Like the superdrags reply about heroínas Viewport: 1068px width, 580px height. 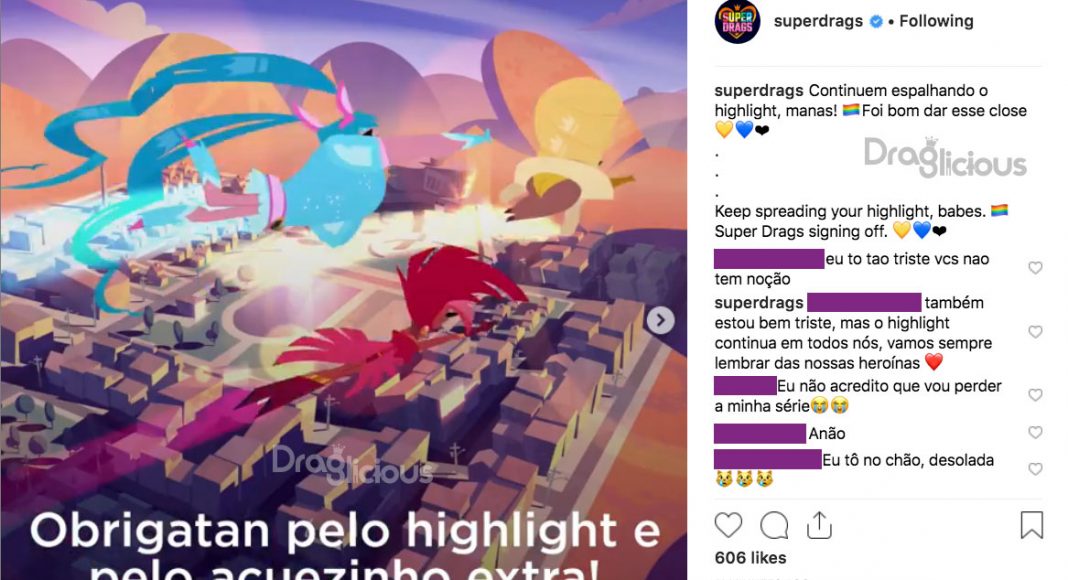(x=1035, y=332)
